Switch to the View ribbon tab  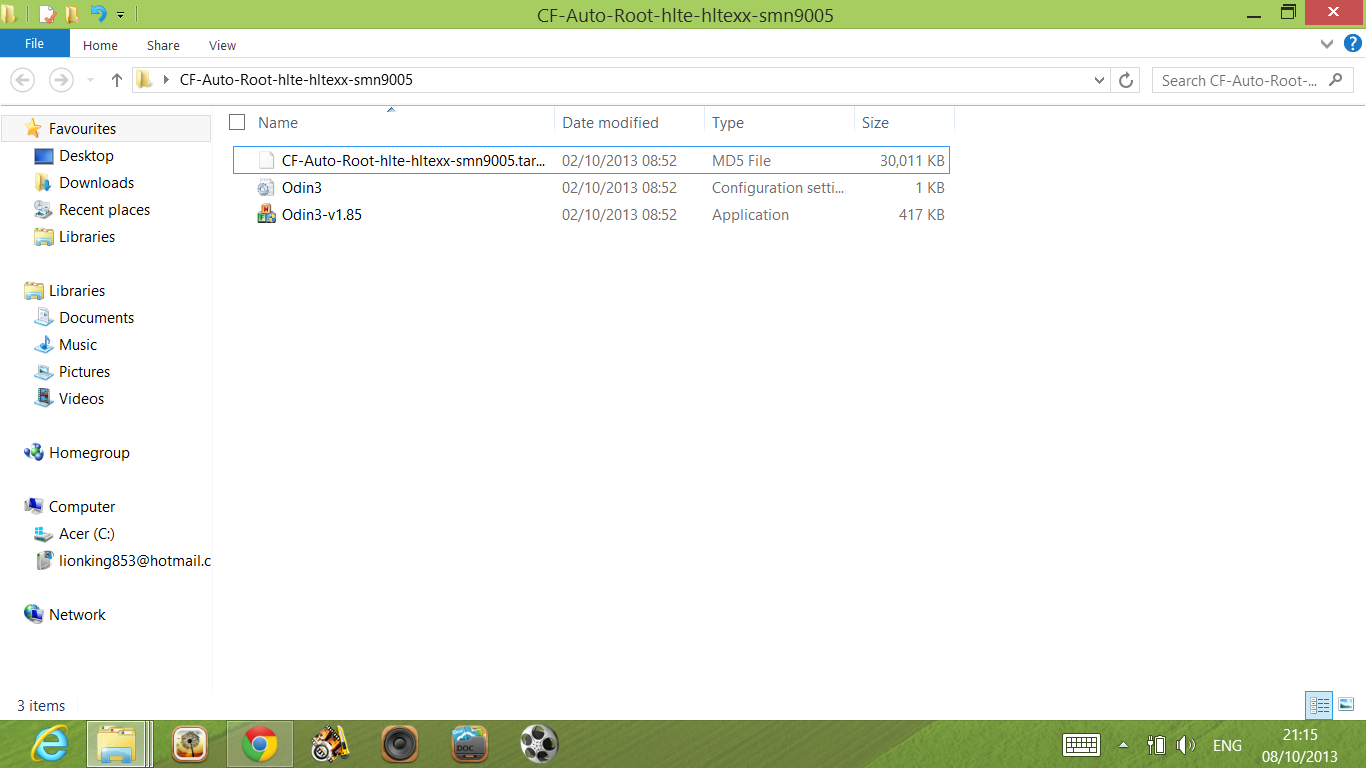(222, 45)
